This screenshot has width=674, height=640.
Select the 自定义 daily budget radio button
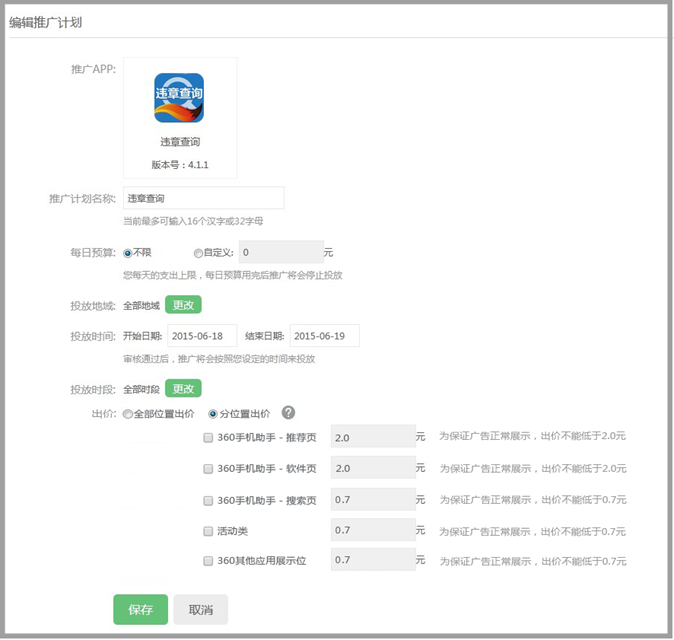[x=198, y=253]
